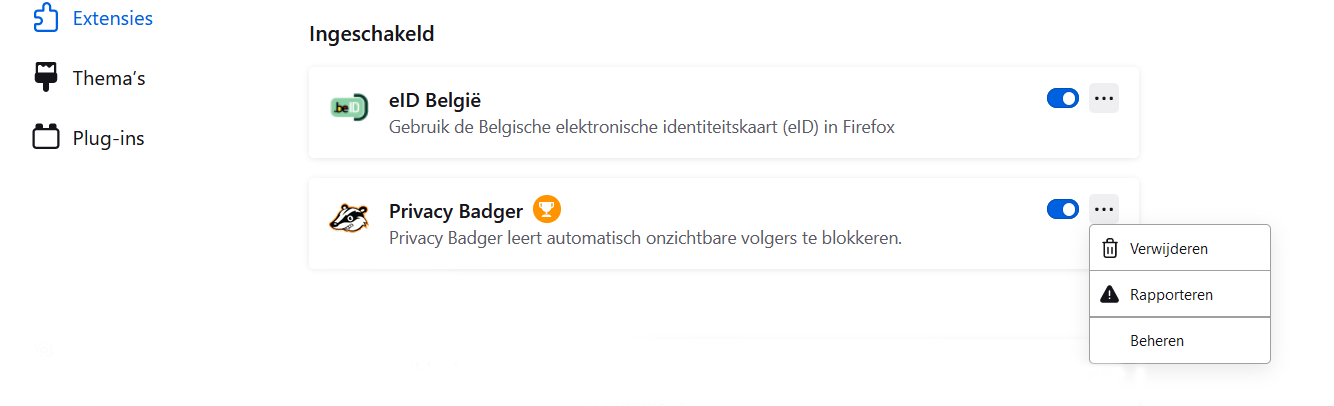Click the eID België extension logo

[x=349, y=107]
